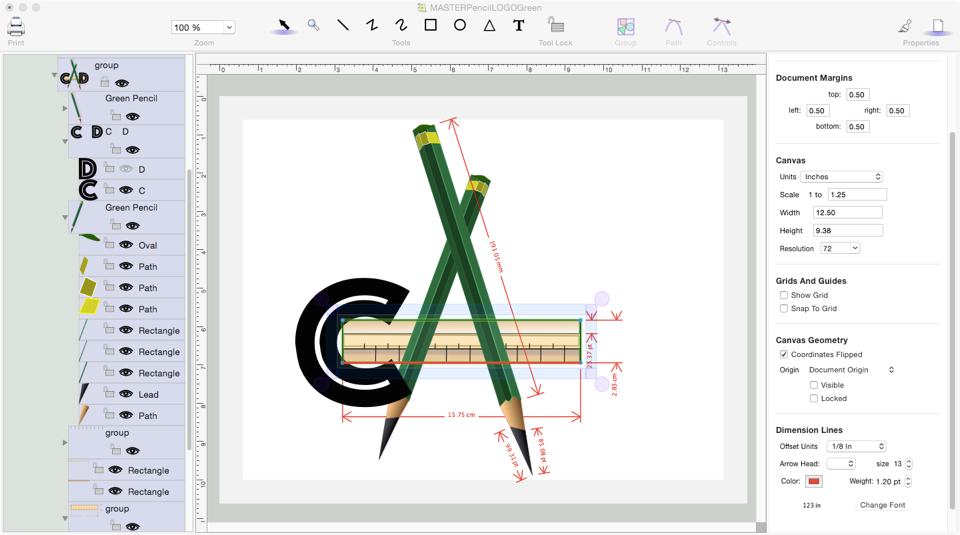
Task: Click the Change Font button
Action: click(882, 505)
